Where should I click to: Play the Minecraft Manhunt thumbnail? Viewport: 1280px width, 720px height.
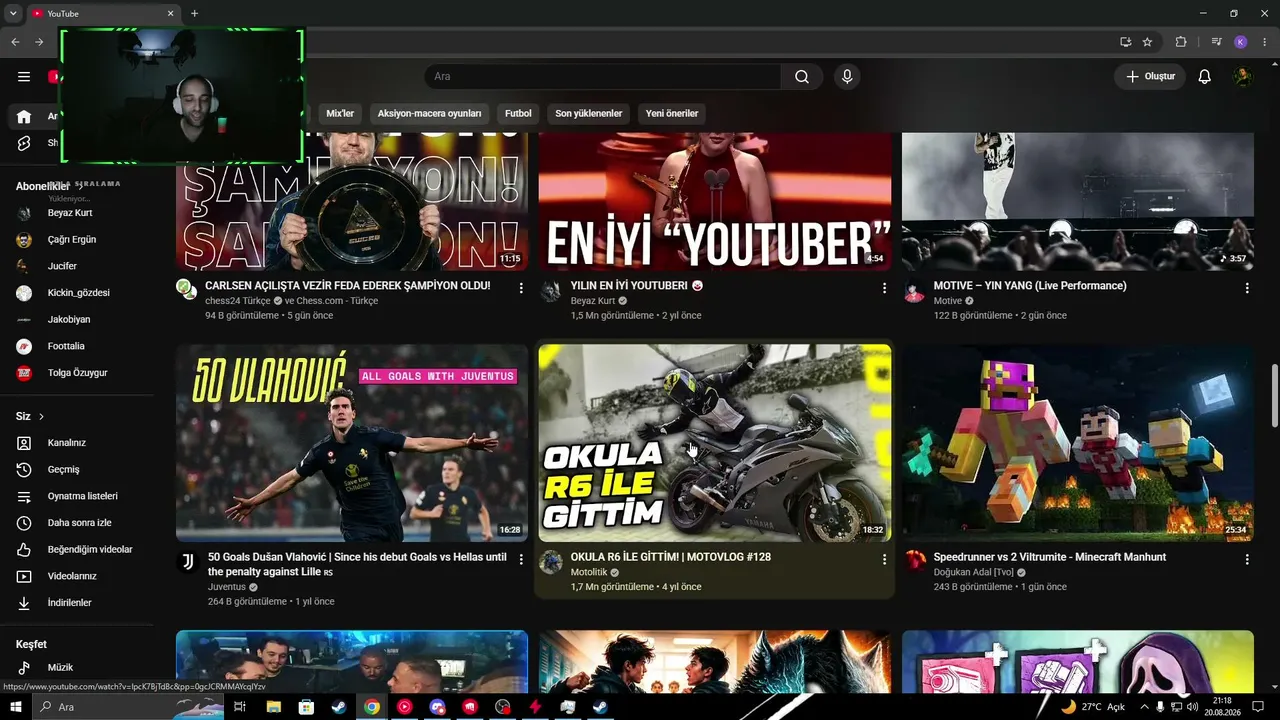1078,443
